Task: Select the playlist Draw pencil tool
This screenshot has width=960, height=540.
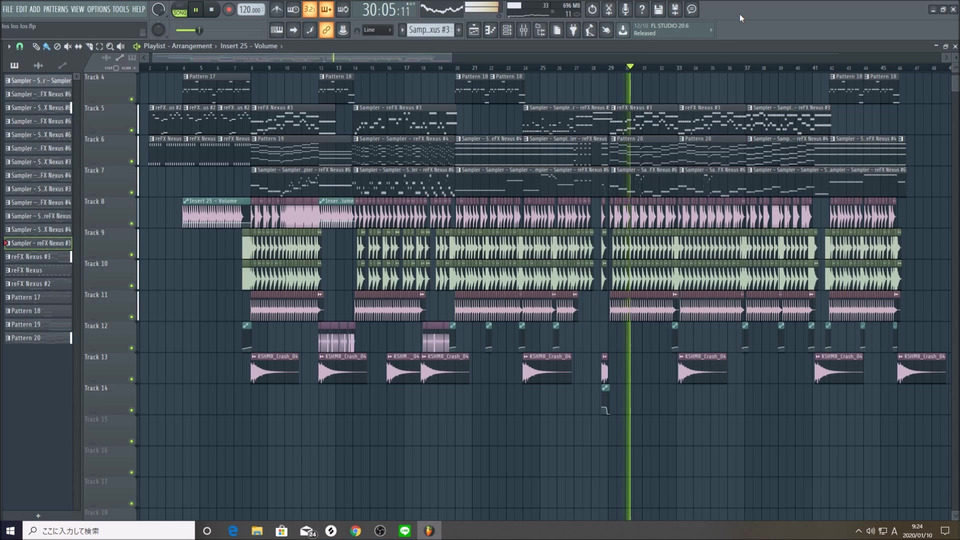Action: pos(36,46)
